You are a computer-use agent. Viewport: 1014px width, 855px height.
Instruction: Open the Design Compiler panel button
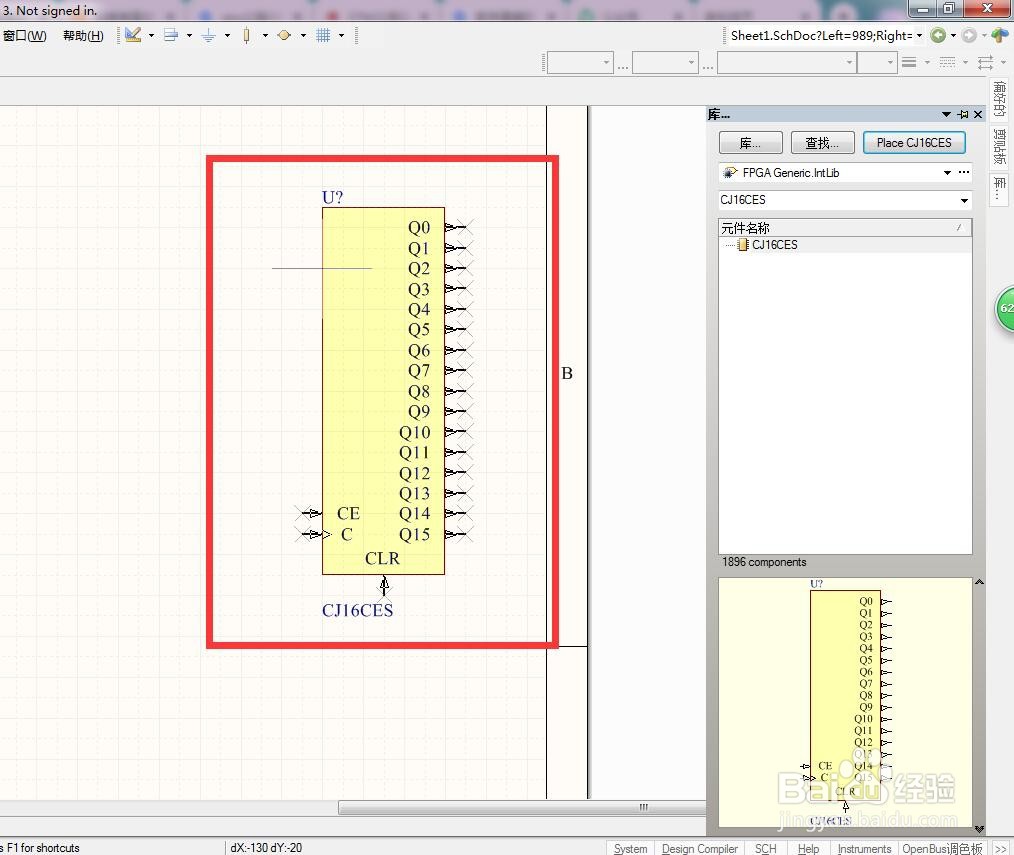[700, 849]
